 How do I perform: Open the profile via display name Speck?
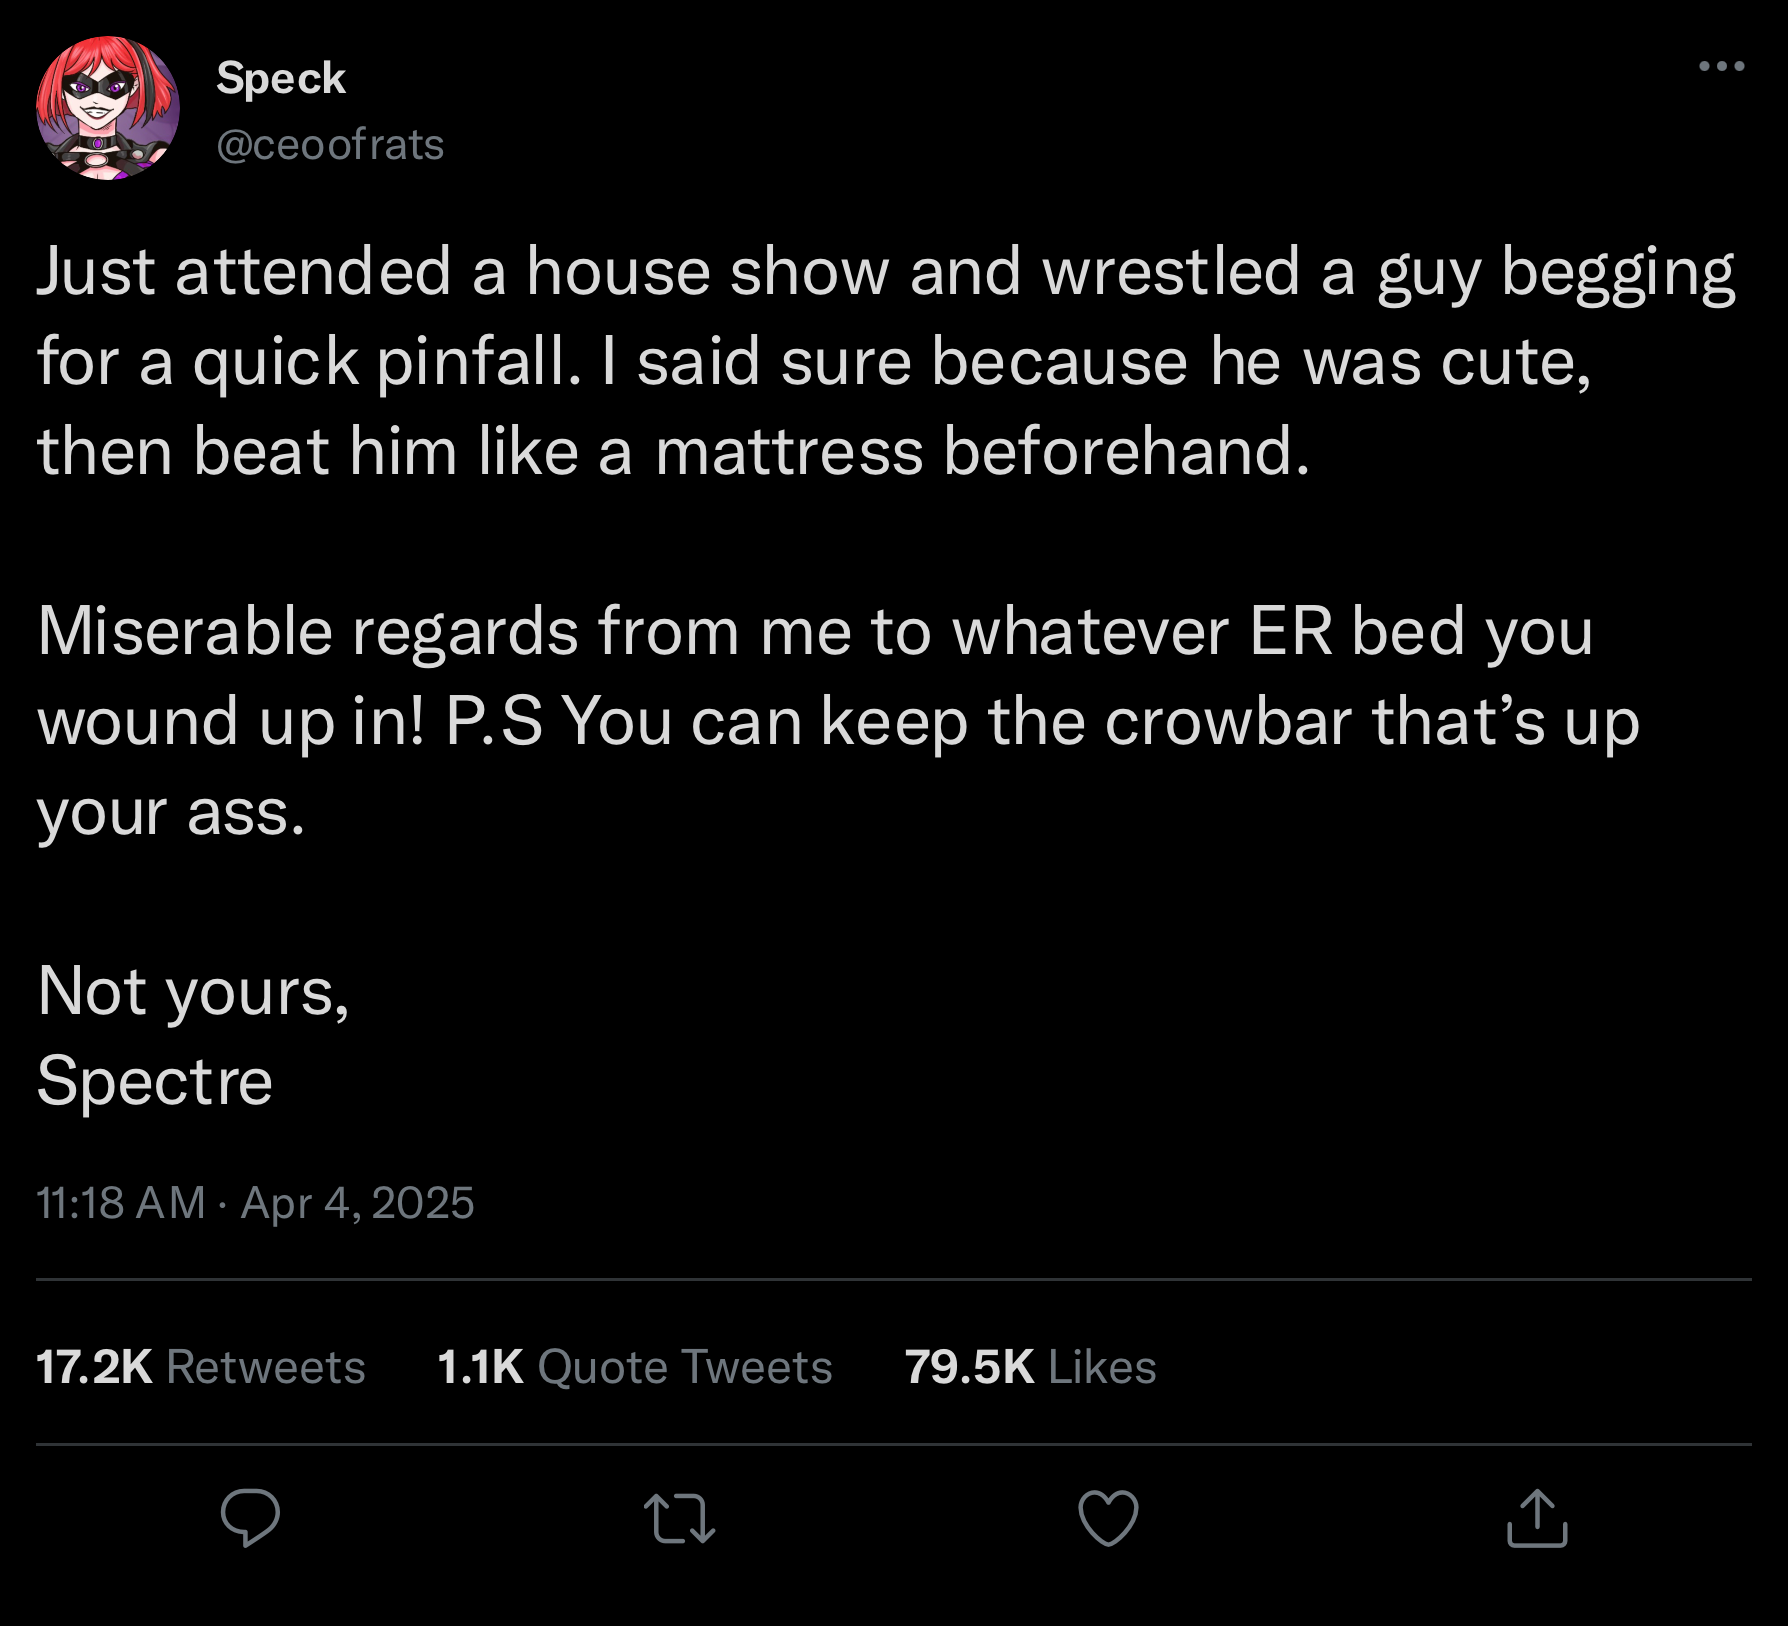pos(281,78)
